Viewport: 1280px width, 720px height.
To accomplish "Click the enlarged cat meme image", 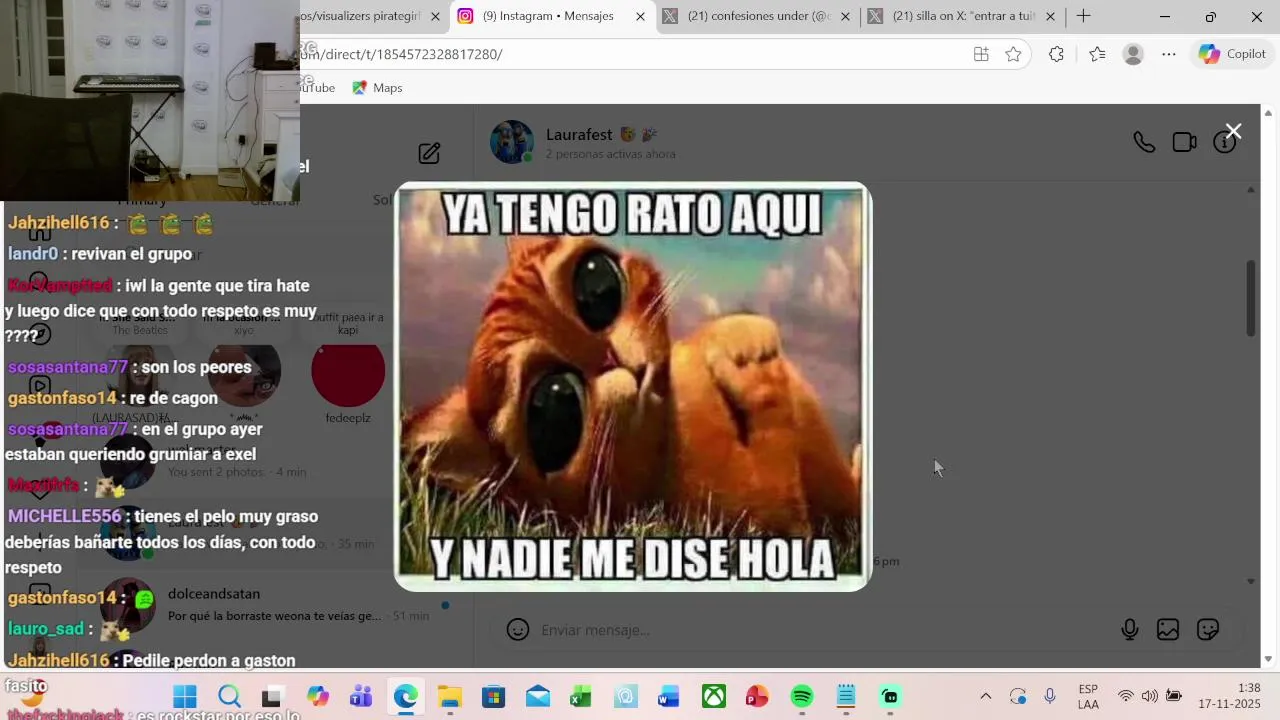I will click(x=633, y=387).
